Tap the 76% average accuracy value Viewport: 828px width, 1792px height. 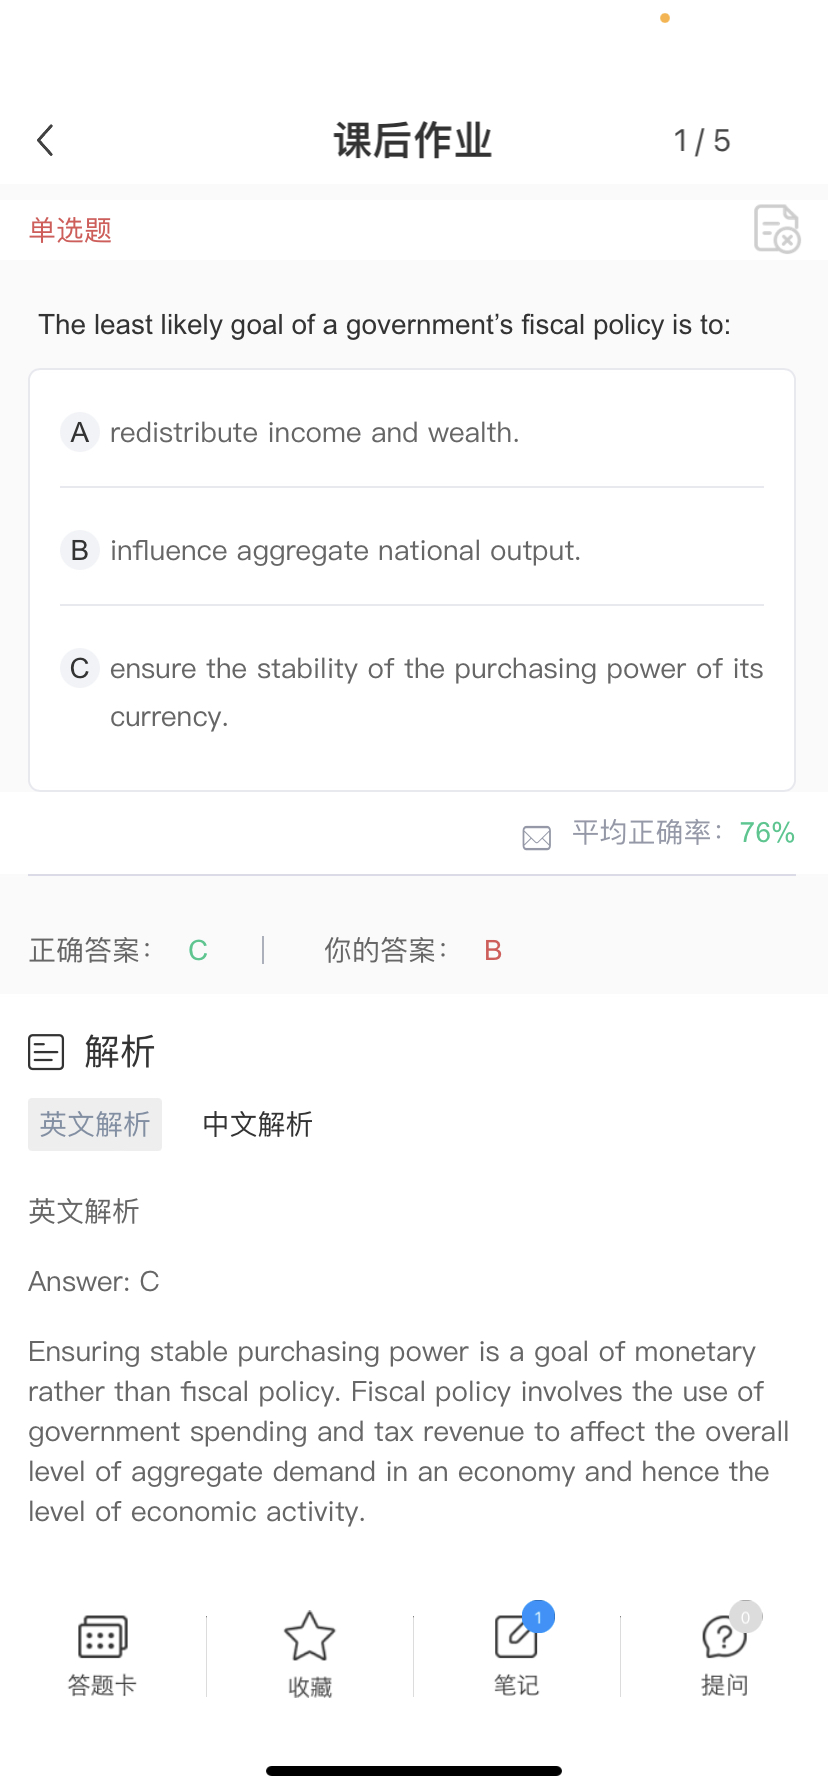[767, 833]
